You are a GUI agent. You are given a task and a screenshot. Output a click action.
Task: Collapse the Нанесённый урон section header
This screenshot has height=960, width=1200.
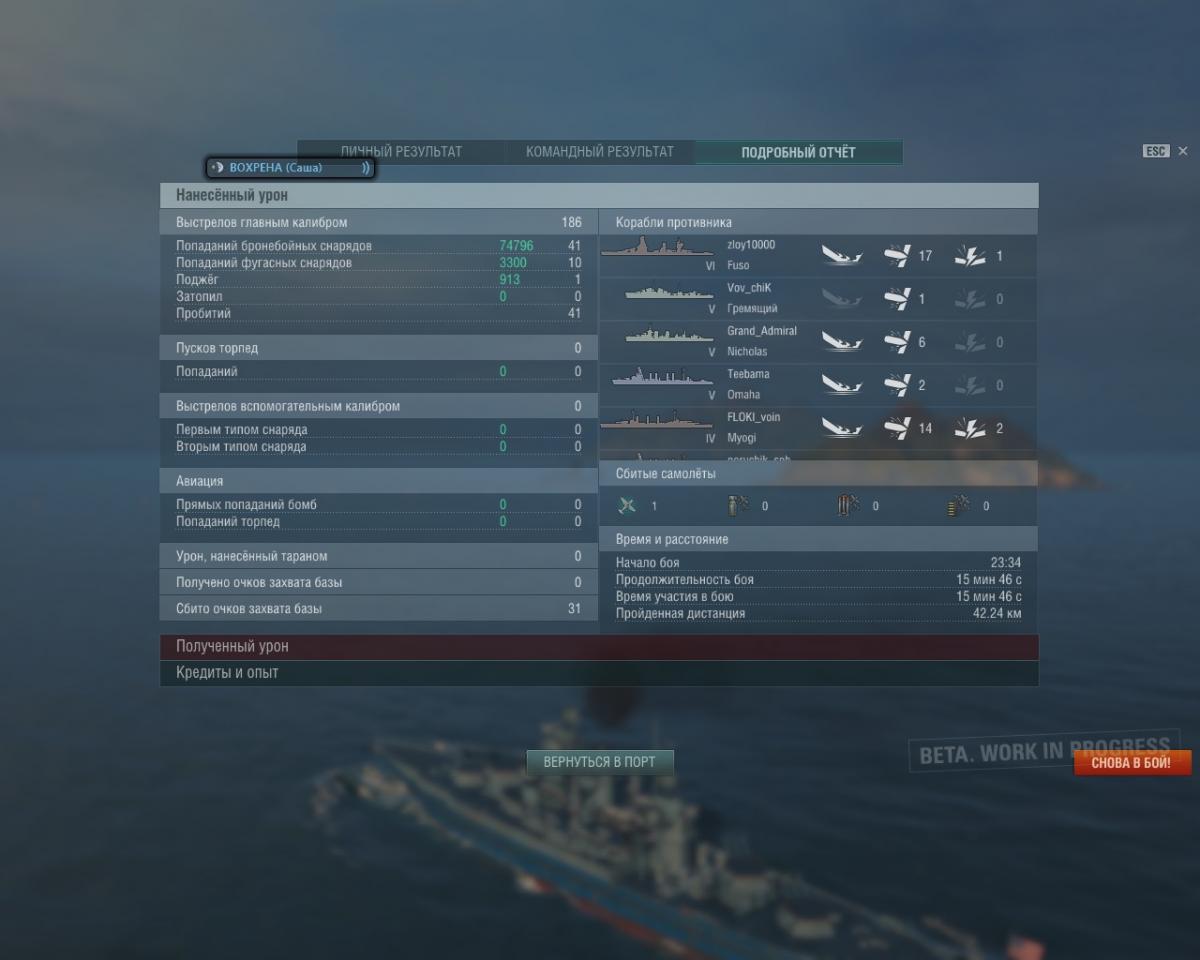pos(599,195)
